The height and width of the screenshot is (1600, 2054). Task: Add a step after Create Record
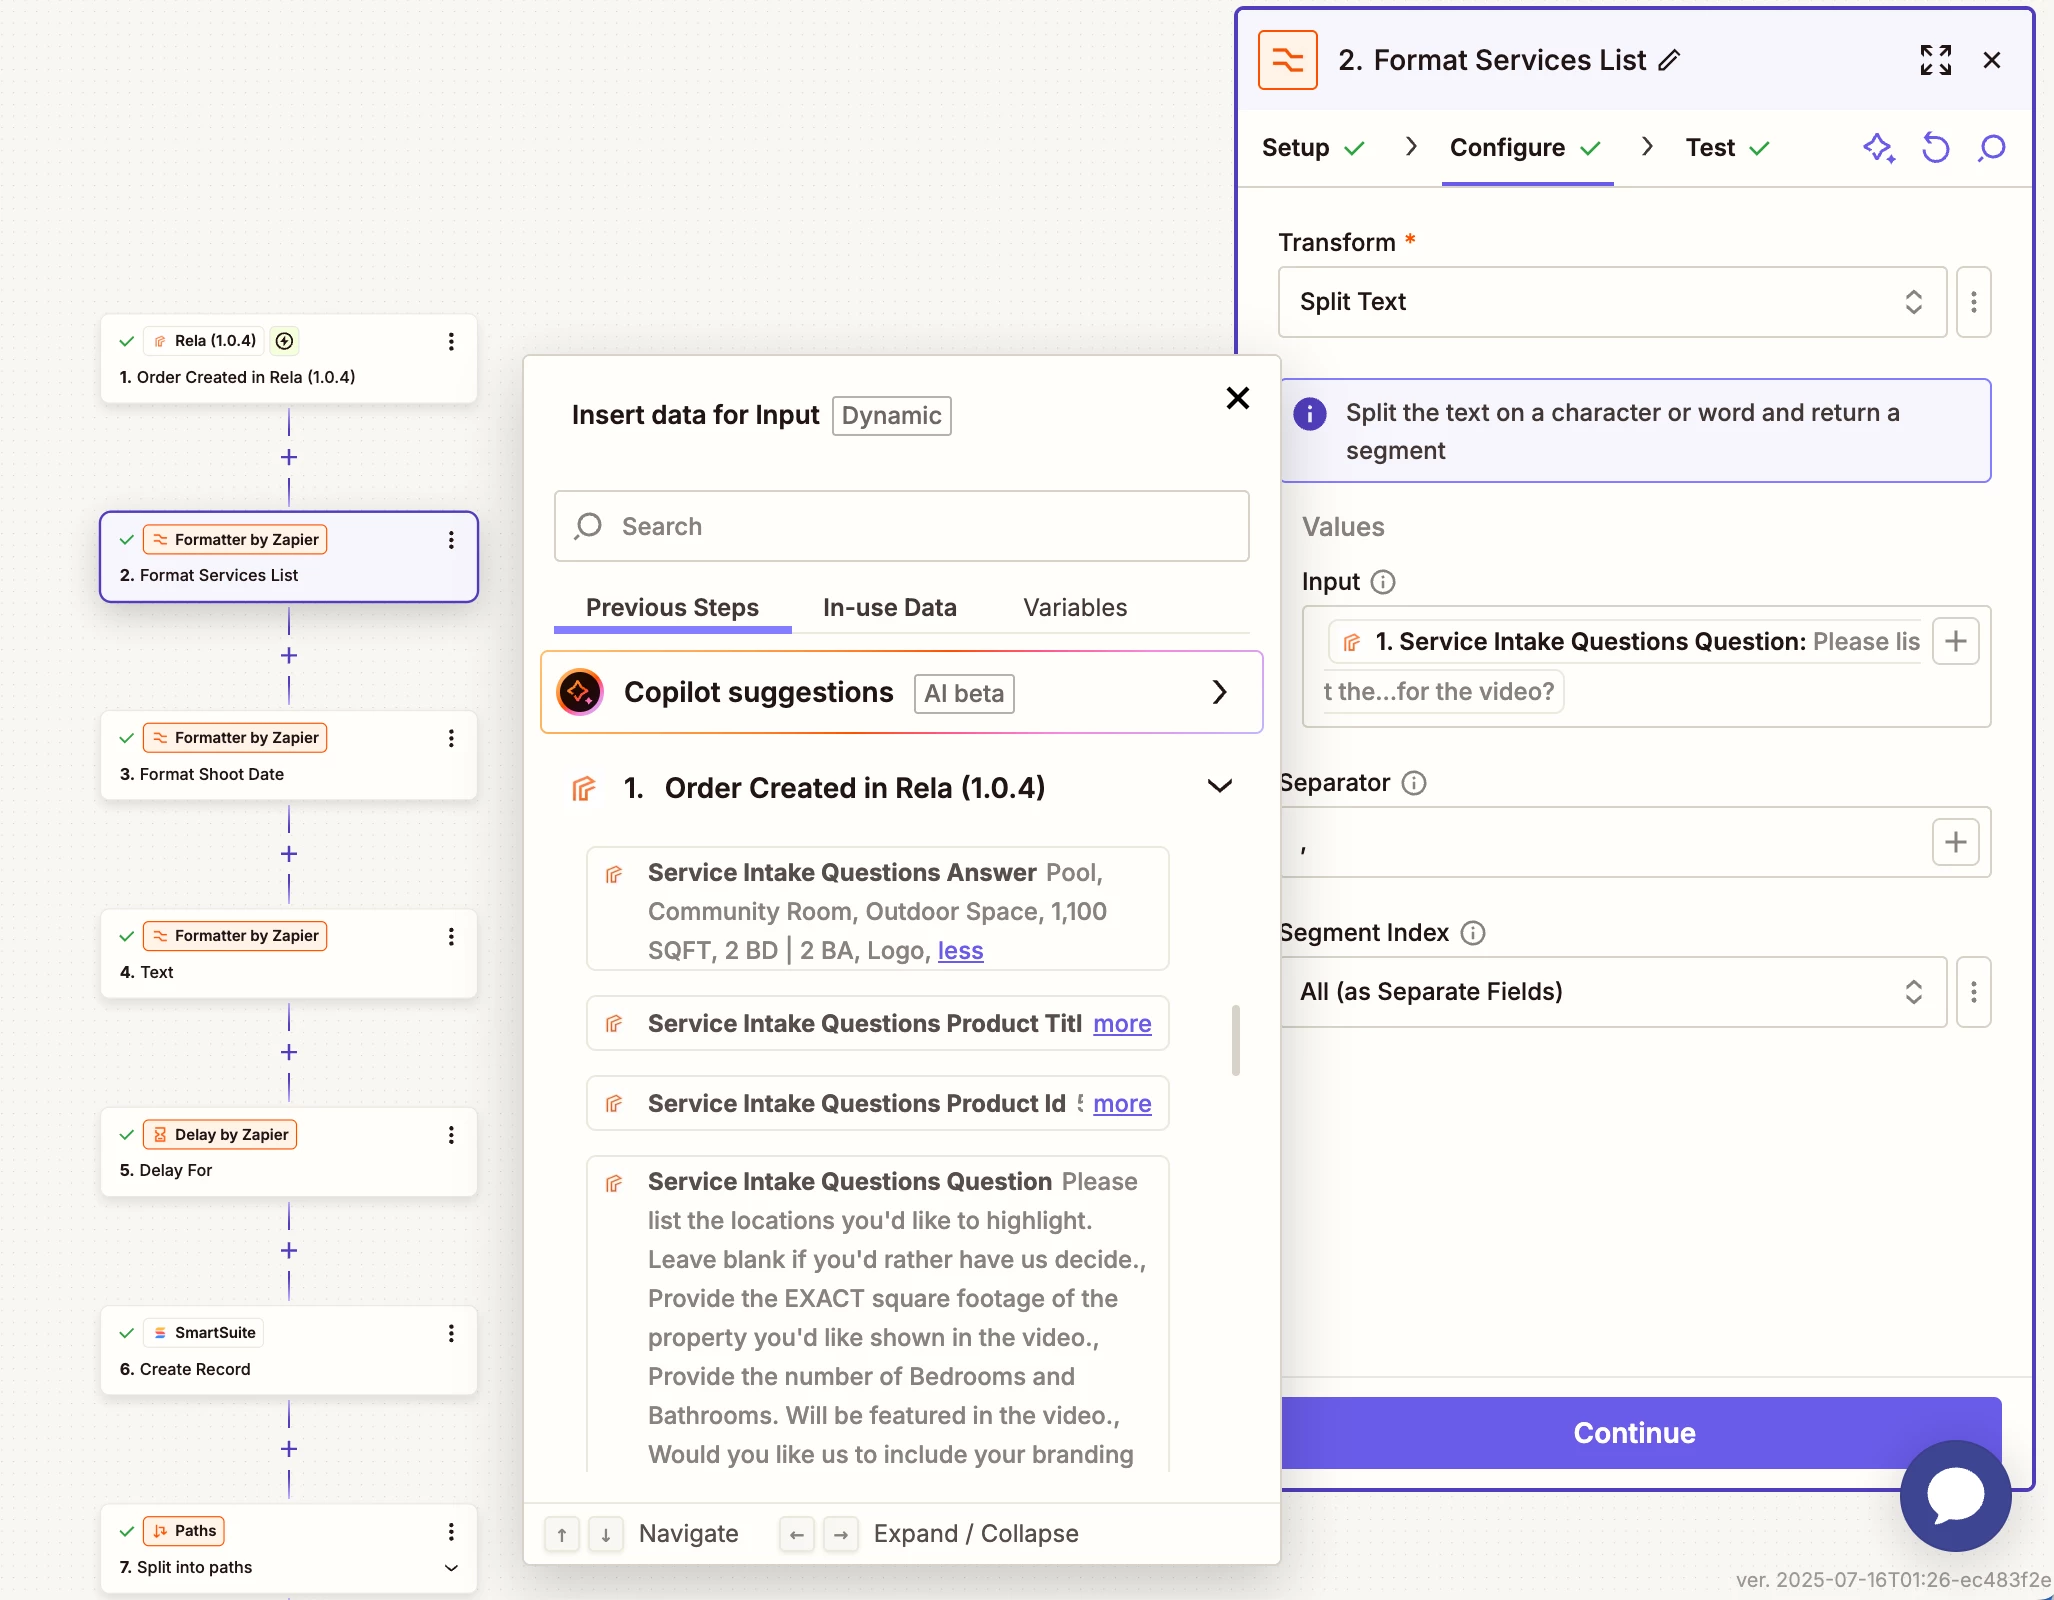point(289,1449)
